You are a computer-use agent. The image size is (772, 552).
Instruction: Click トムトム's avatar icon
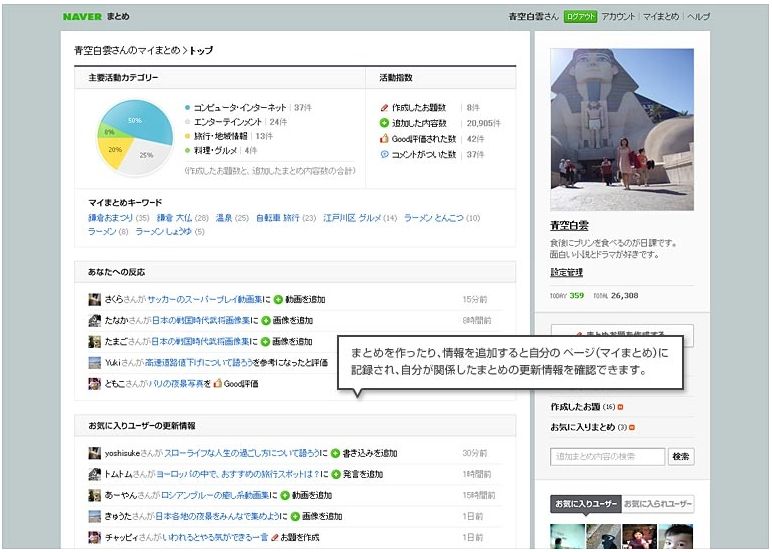[x=95, y=474]
